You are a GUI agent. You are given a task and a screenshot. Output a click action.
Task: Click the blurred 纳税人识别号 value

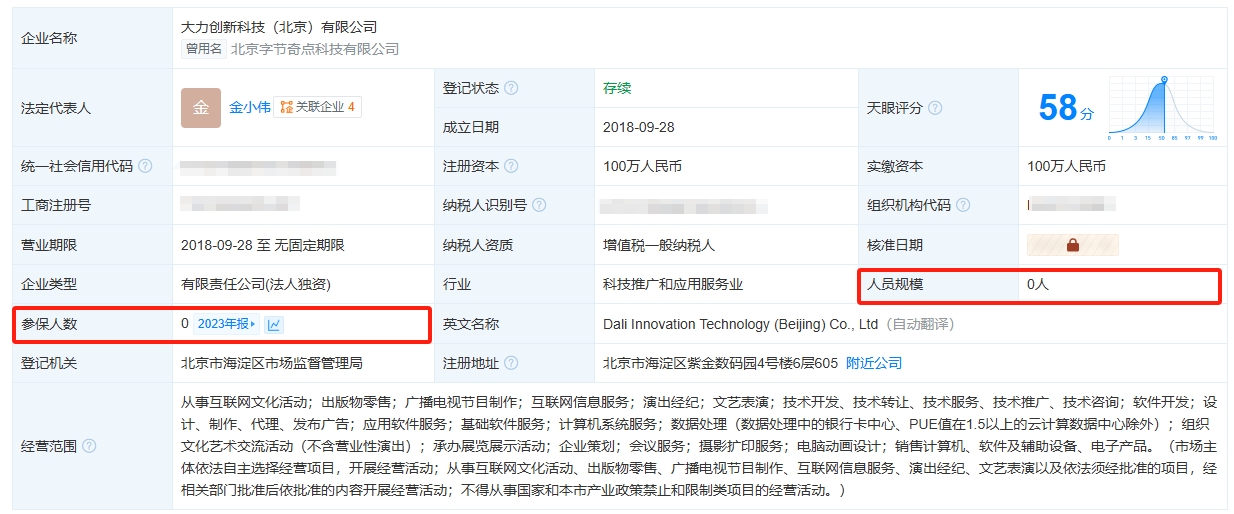tap(685, 206)
